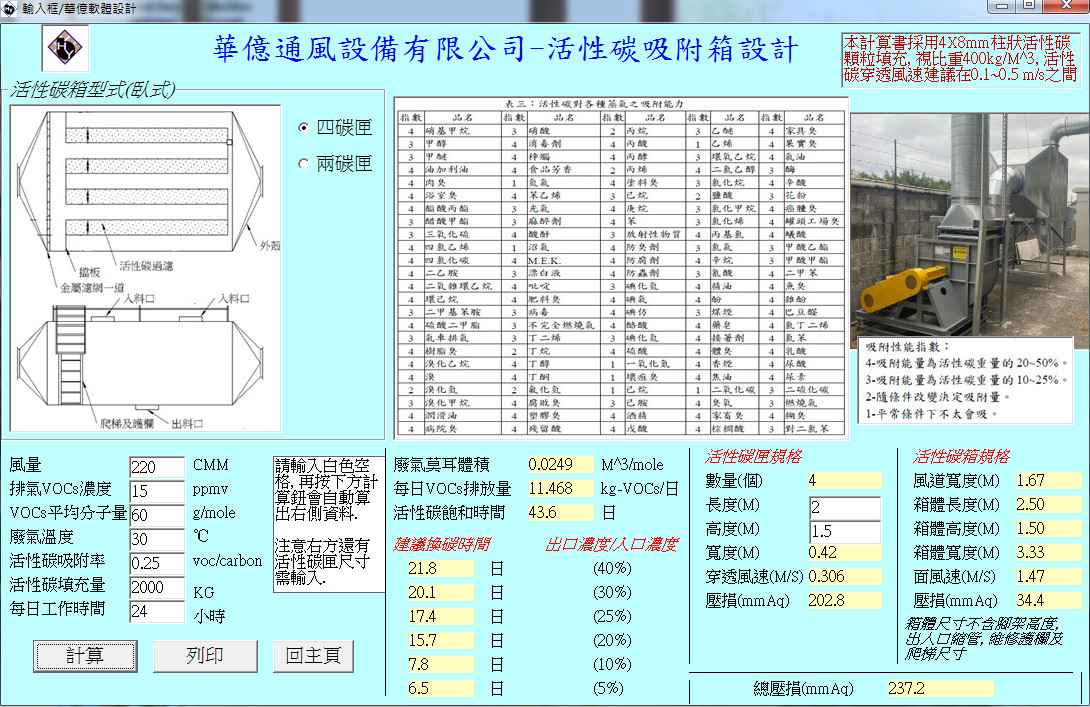Viewport: 1090px width, 707px height.
Task: Select the 兩碳匣 radio option
Action: [x=303, y=164]
